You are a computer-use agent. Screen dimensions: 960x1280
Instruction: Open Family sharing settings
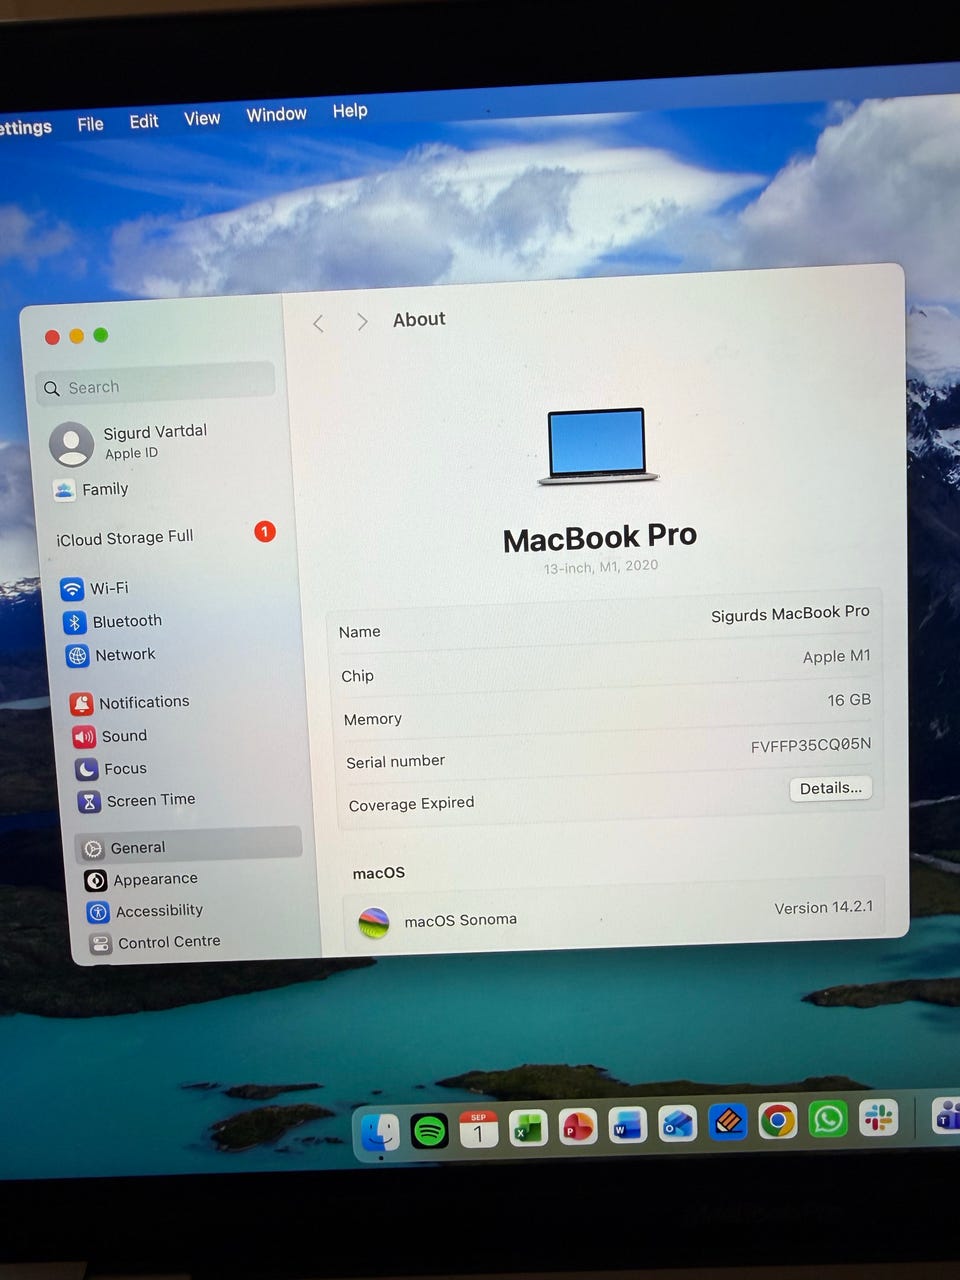tap(92, 489)
